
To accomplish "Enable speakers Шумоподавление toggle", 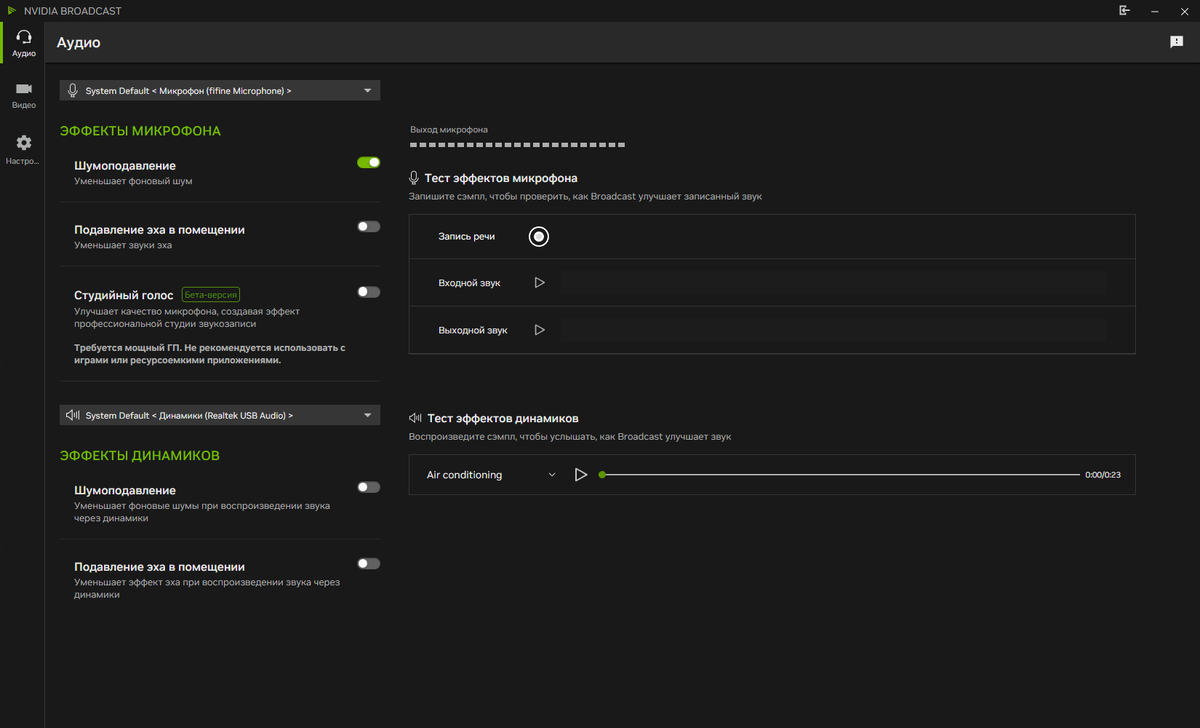I will [369, 487].
